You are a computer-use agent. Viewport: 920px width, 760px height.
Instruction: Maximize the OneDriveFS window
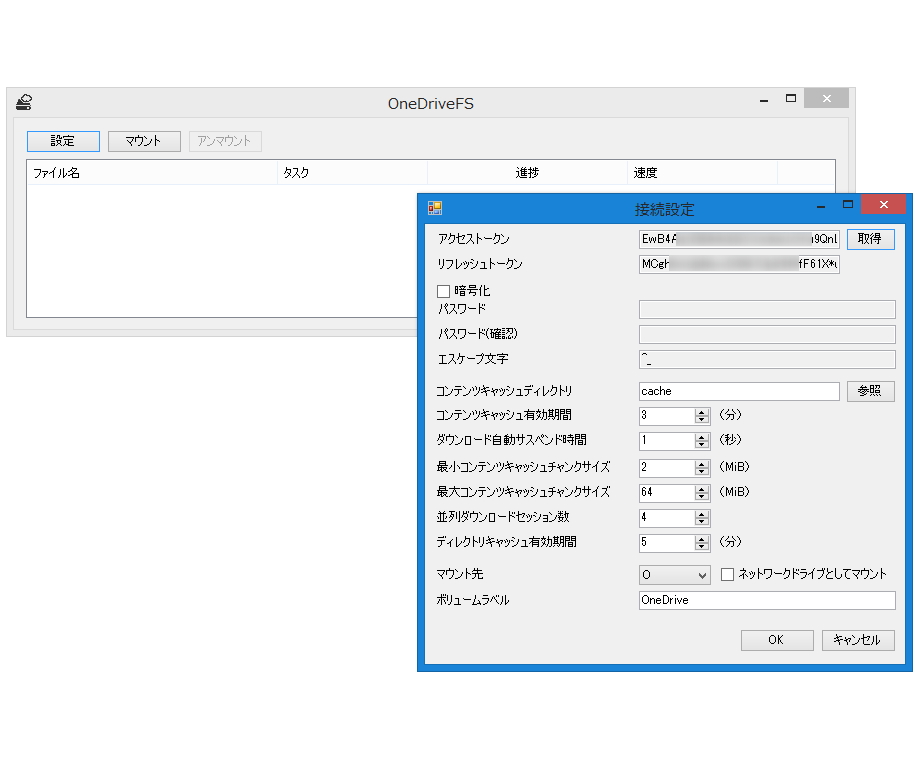click(791, 99)
